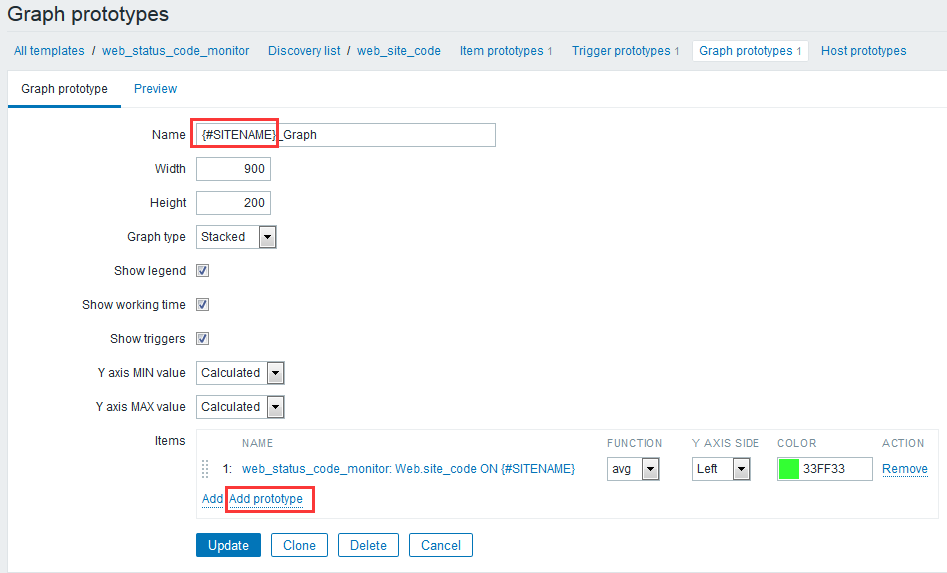This screenshot has width=947, height=573.
Task: Open Discovery list link
Action: coord(304,51)
